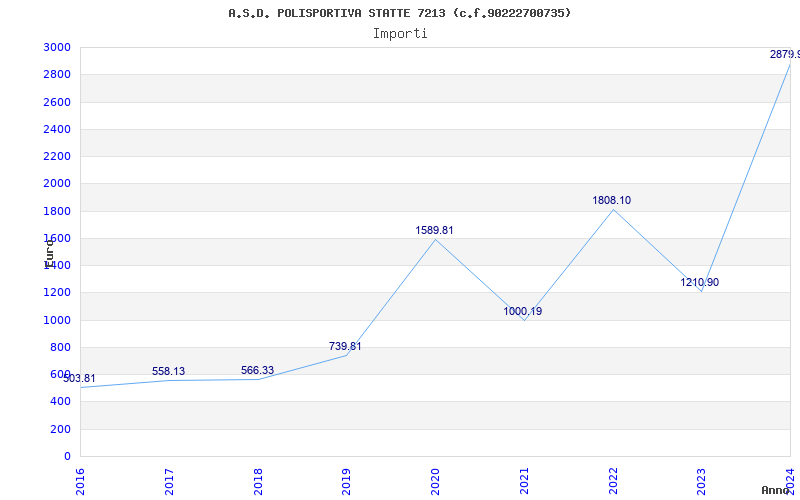Select the 503.81 data label
The image size is (800, 500).
click(x=79, y=379)
